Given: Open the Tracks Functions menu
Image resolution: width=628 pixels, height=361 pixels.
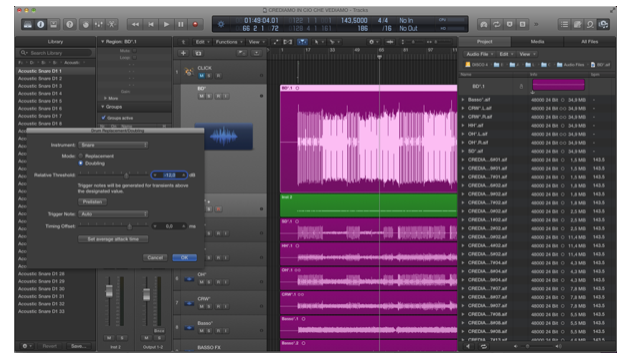Looking at the screenshot, I should coord(228,42).
